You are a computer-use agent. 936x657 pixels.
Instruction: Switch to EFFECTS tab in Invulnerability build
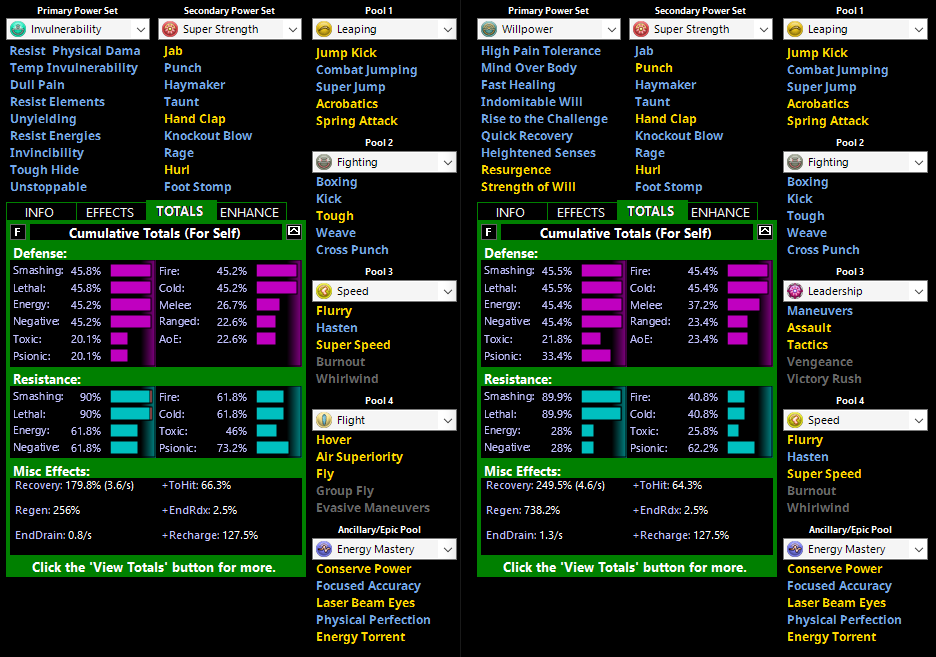point(110,212)
